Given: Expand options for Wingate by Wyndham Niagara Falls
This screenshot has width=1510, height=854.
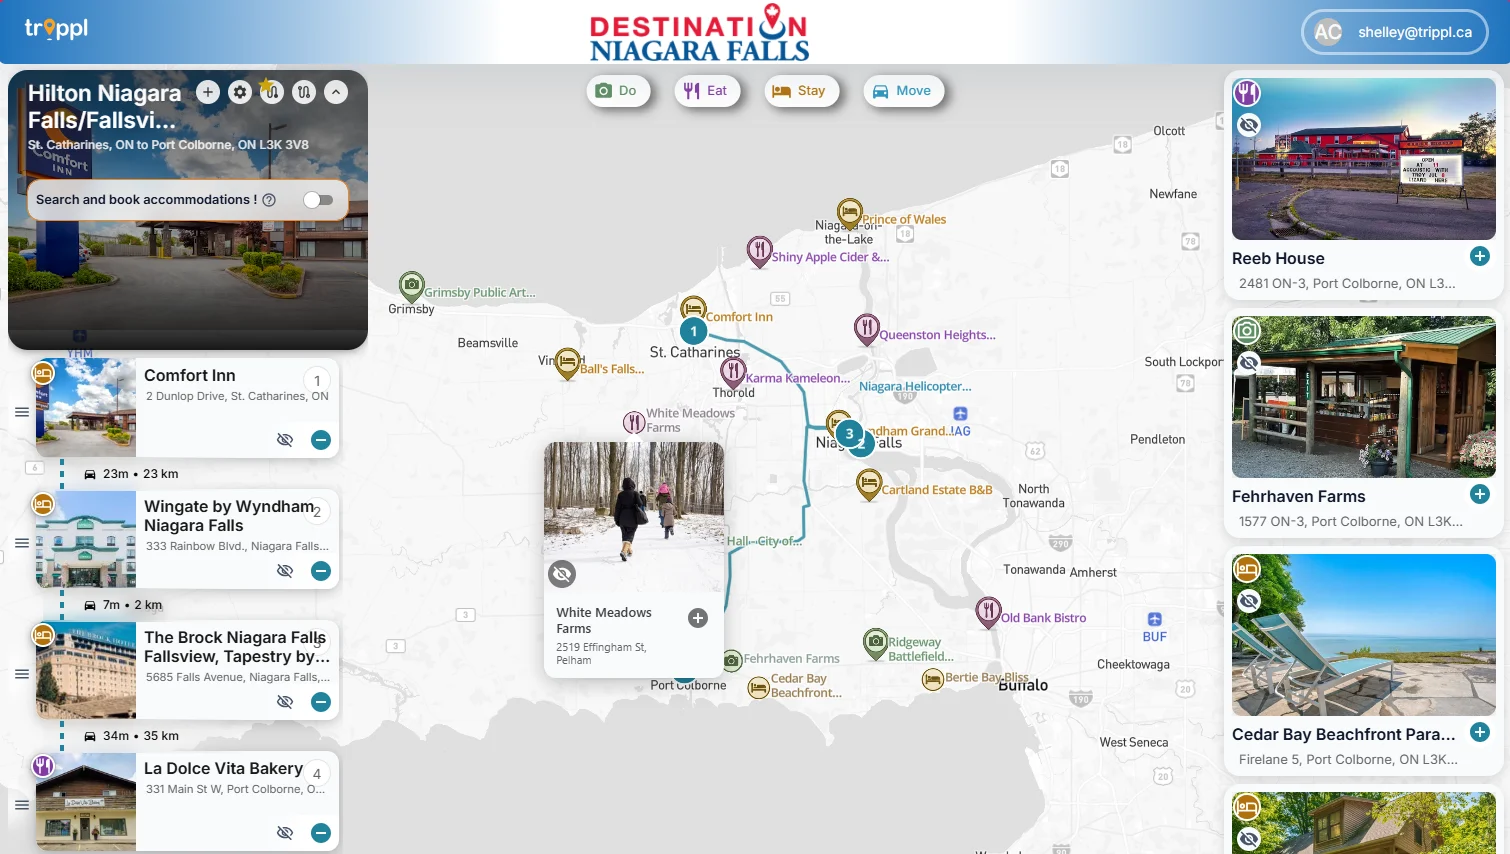Looking at the screenshot, I should pyautogui.click(x=21, y=543).
